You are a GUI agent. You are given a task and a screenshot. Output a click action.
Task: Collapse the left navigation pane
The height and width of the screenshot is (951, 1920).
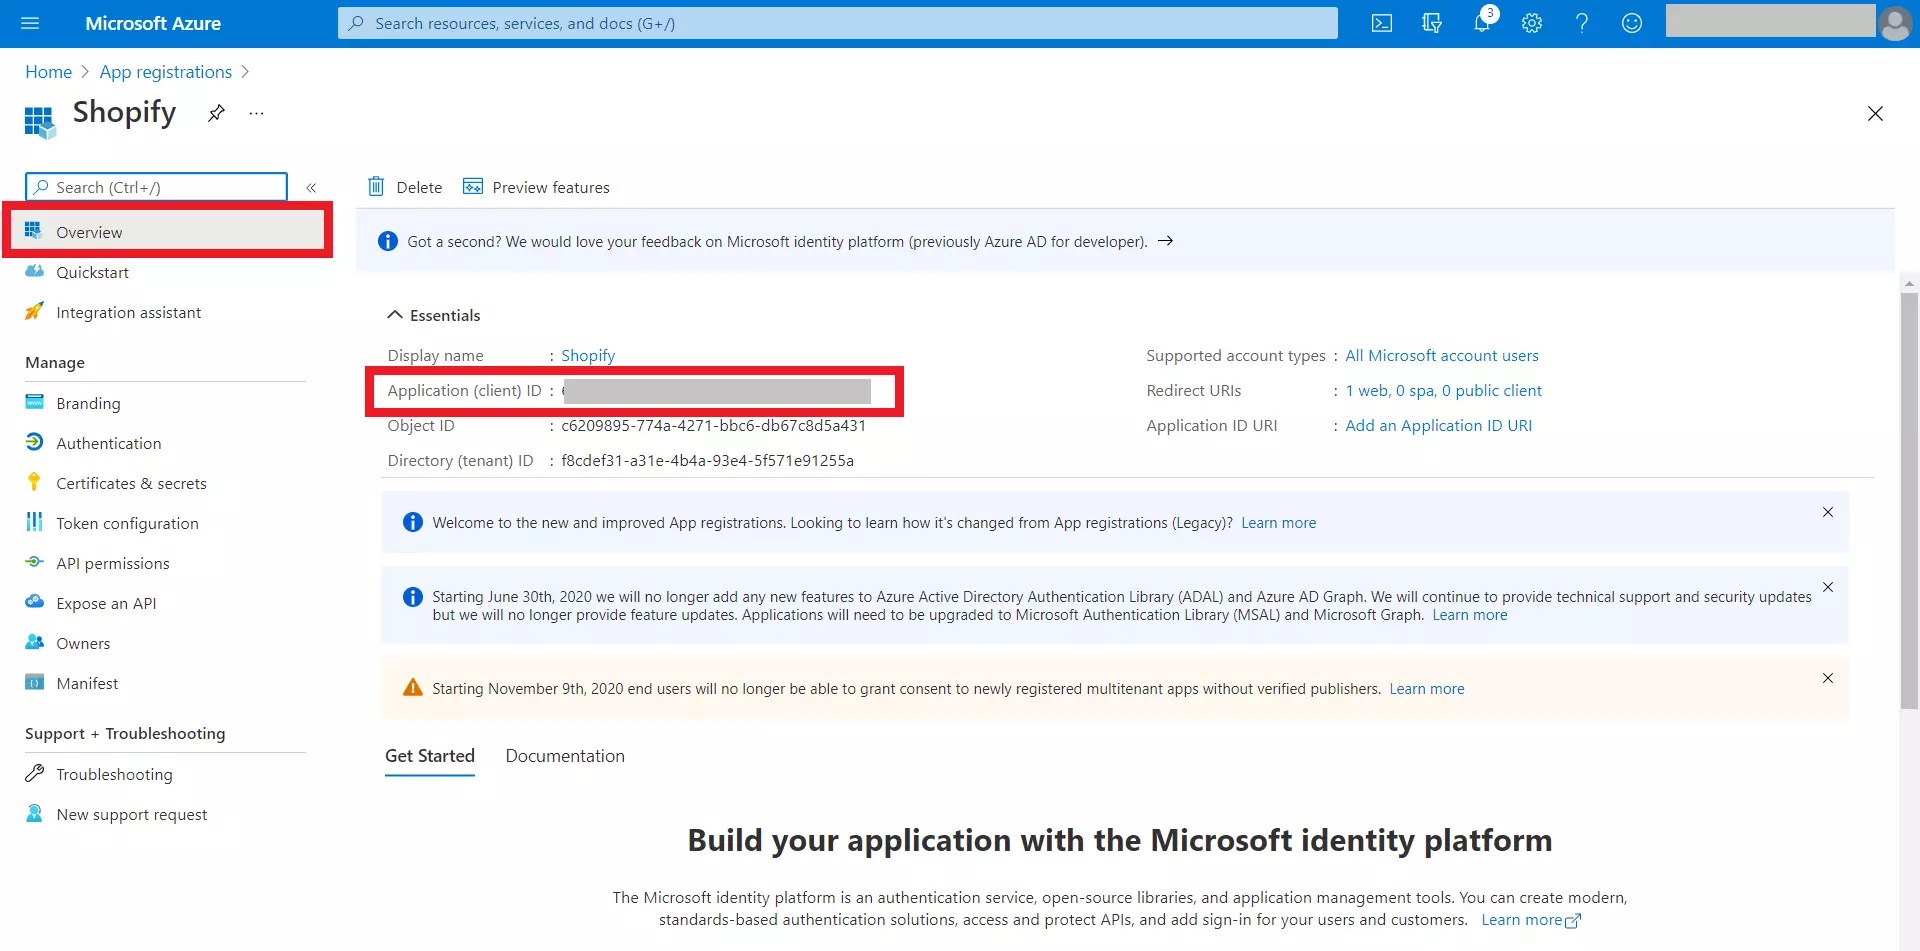click(312, 187)
